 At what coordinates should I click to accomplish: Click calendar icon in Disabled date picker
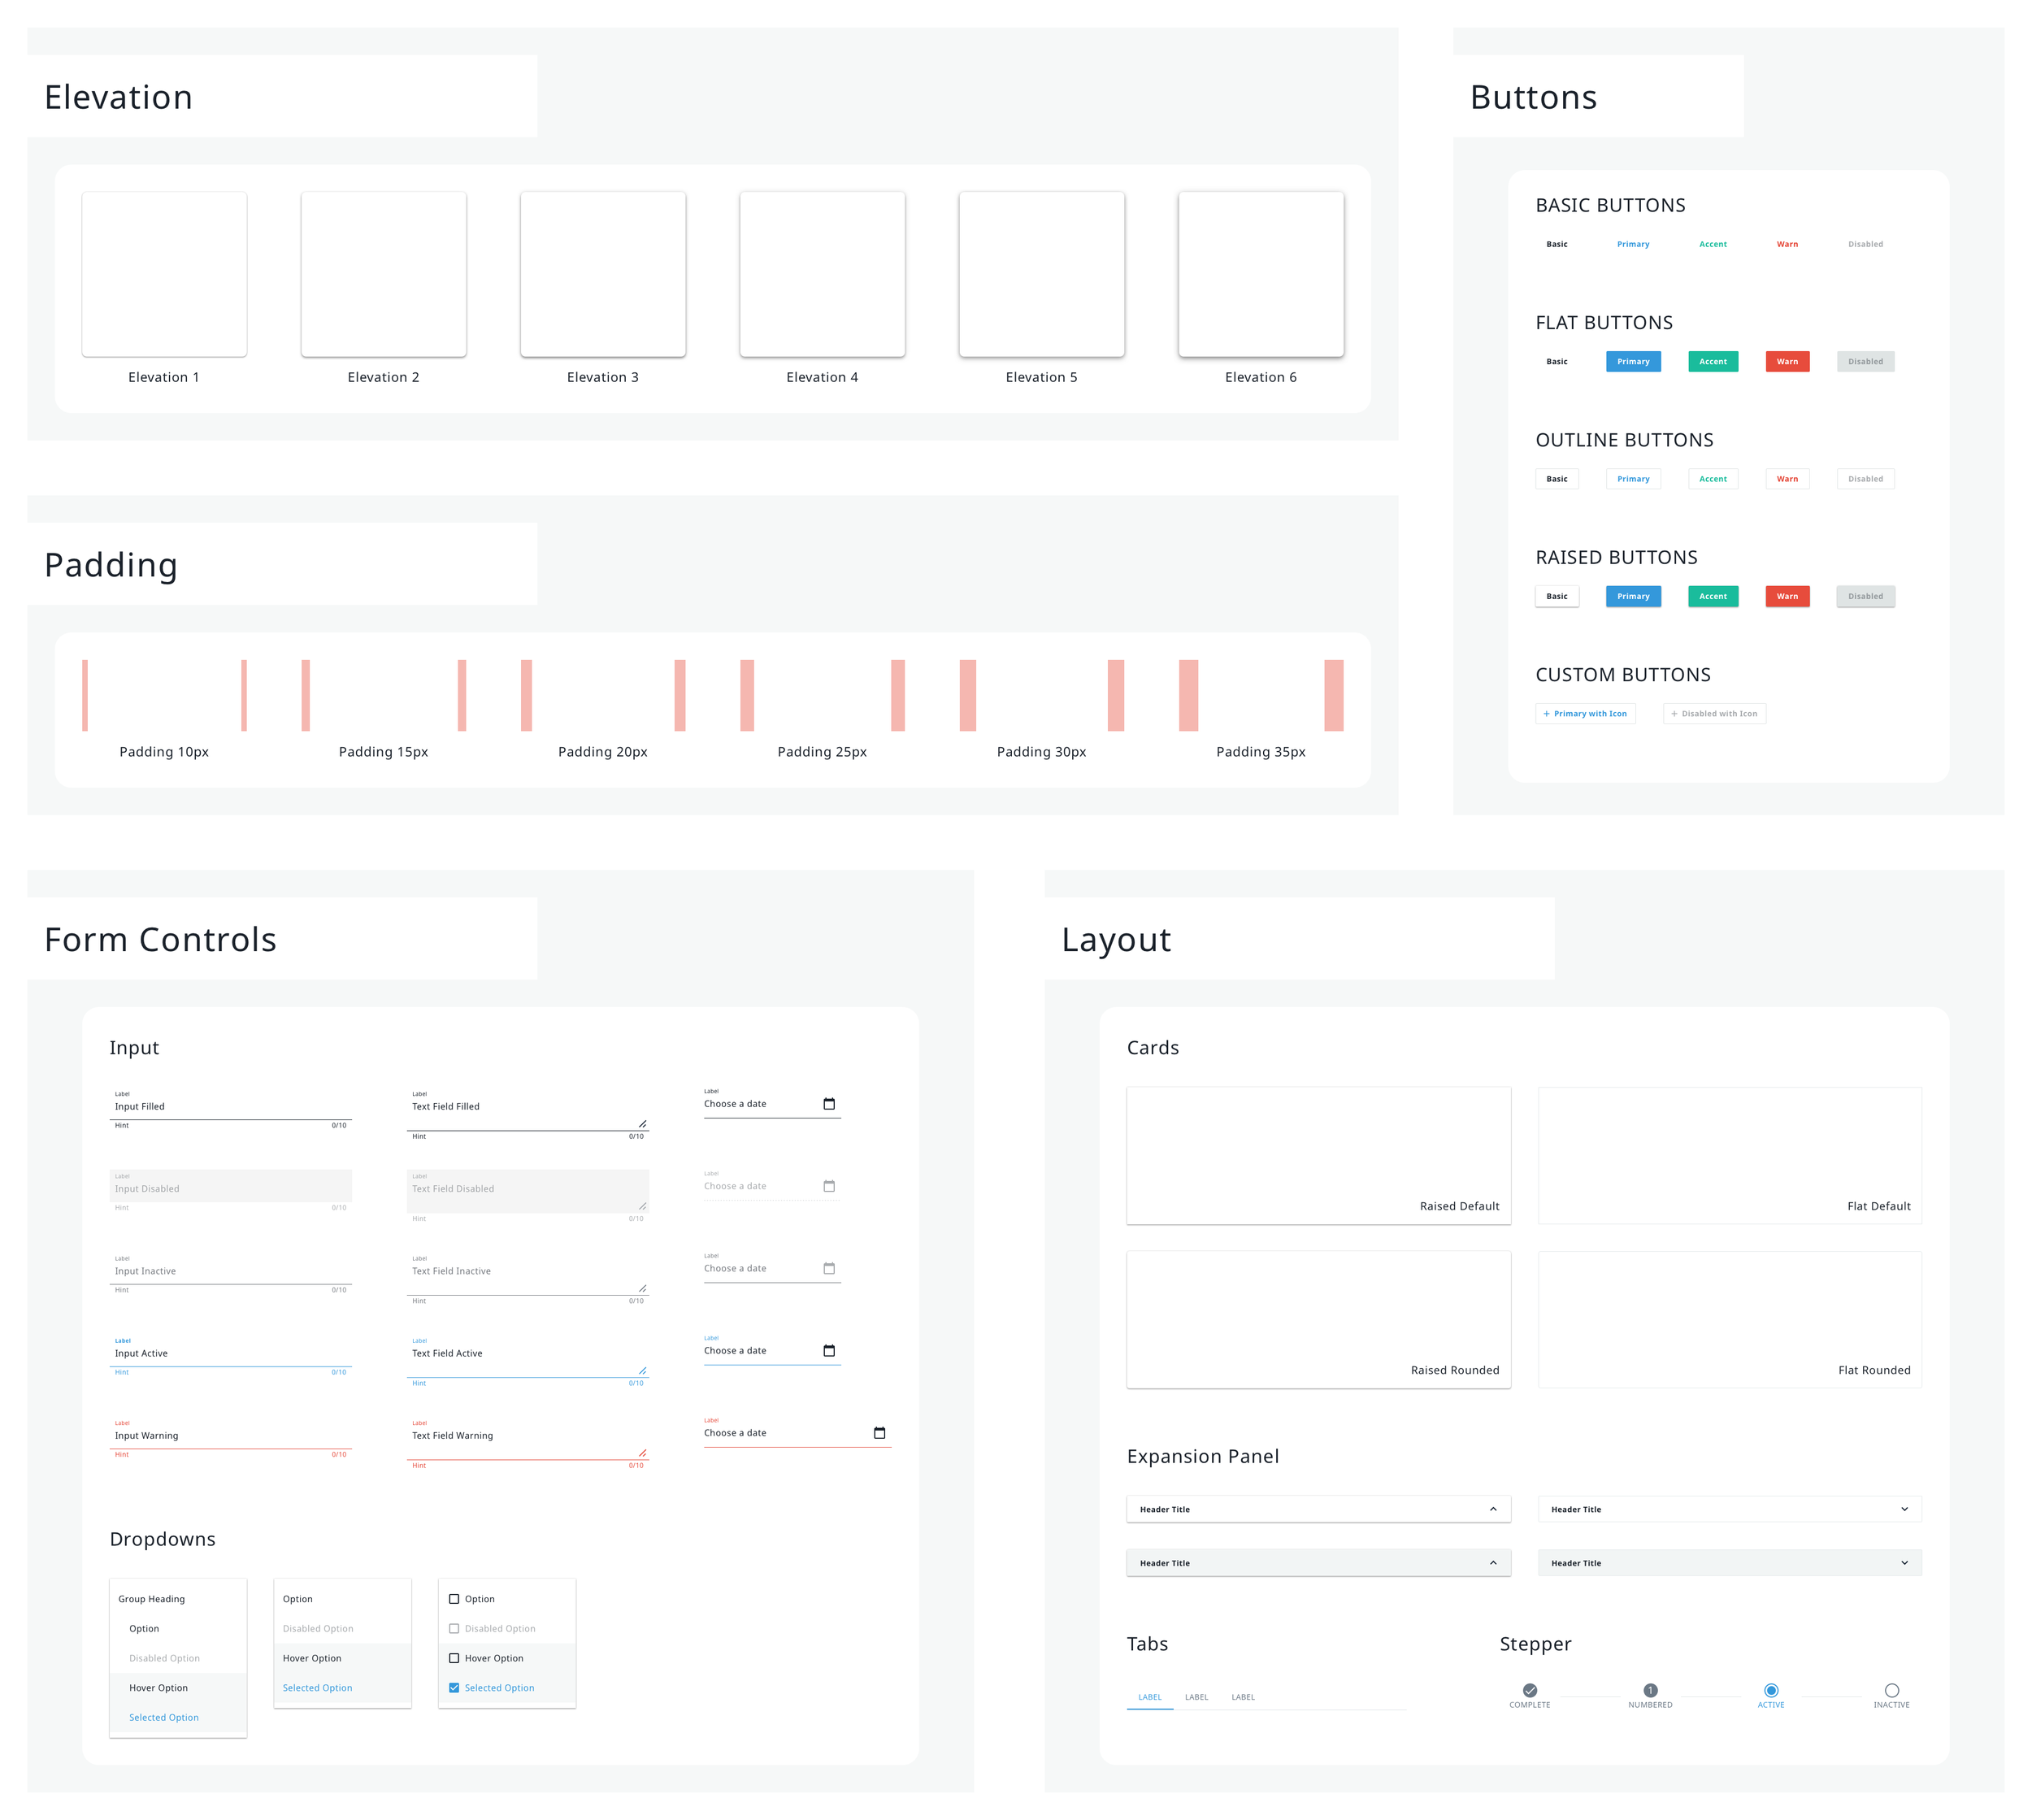(829, 1186)
